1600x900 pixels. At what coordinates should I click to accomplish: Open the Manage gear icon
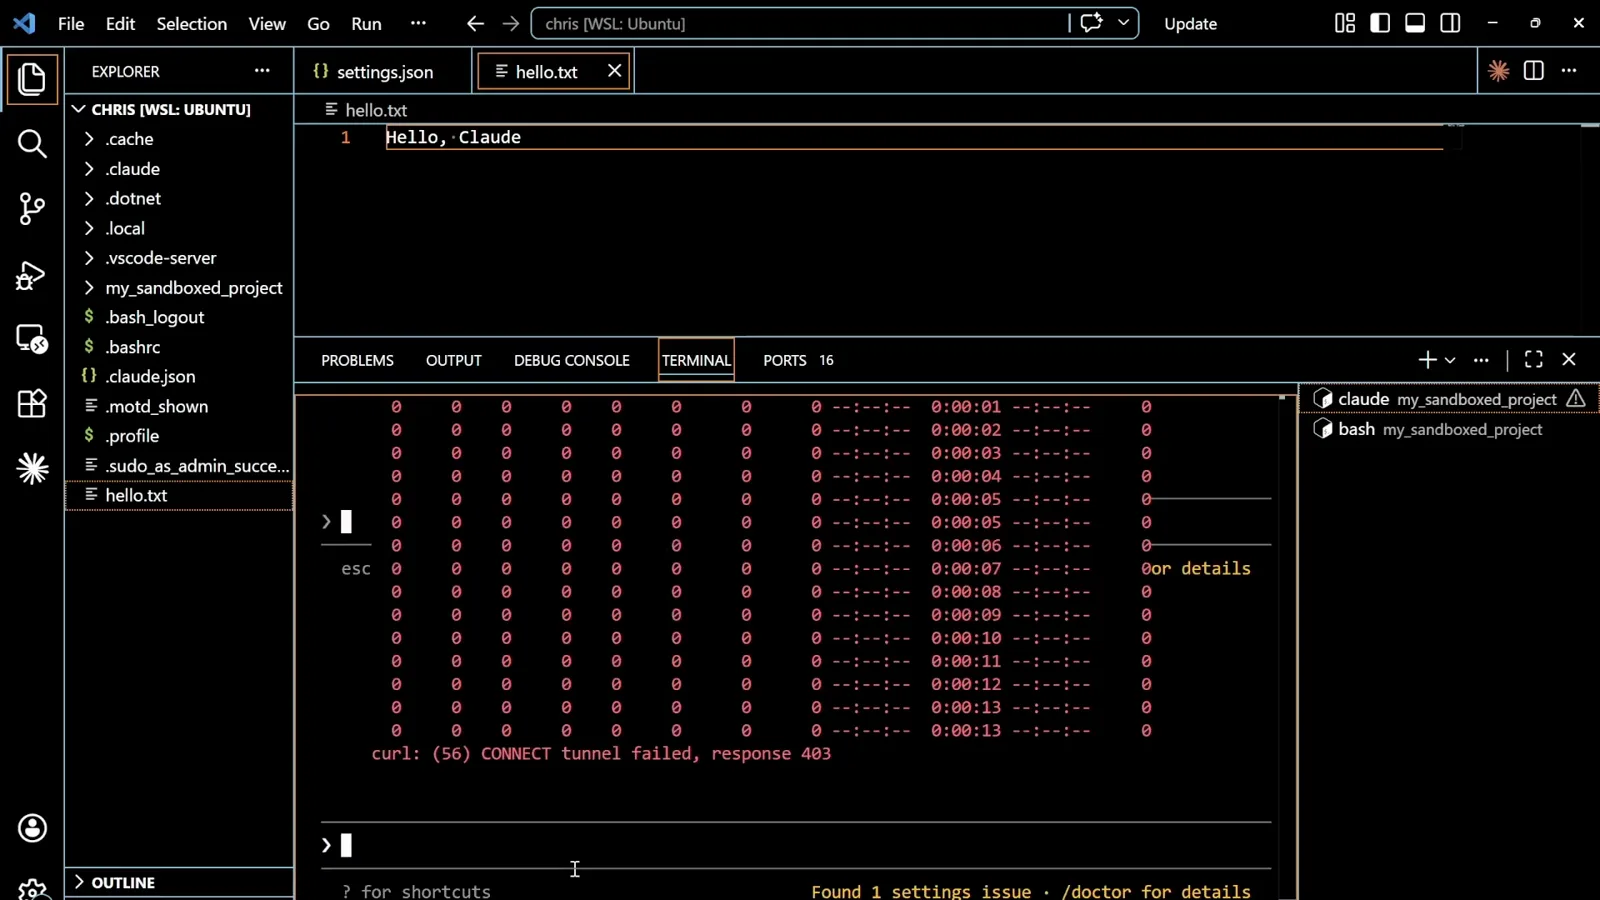tap(32, 888)
